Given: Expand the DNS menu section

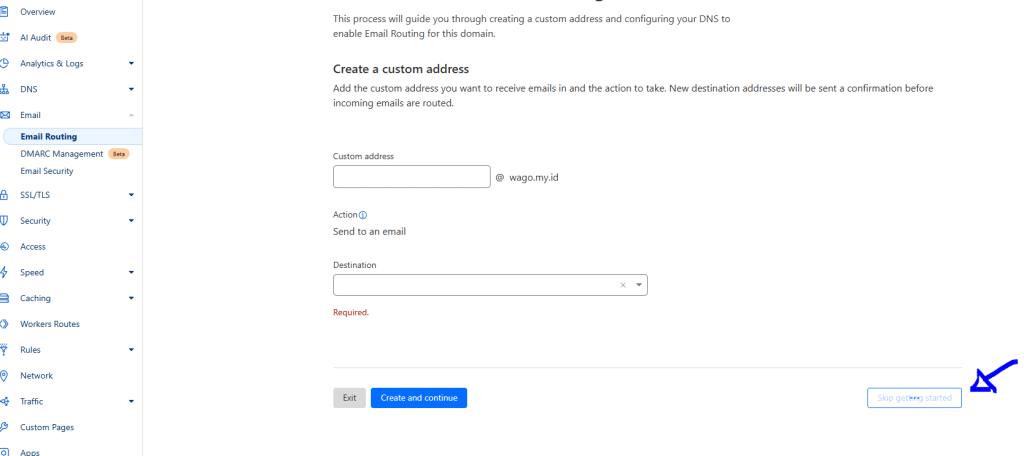Looking at the screenshot, I should click(131, 89).
